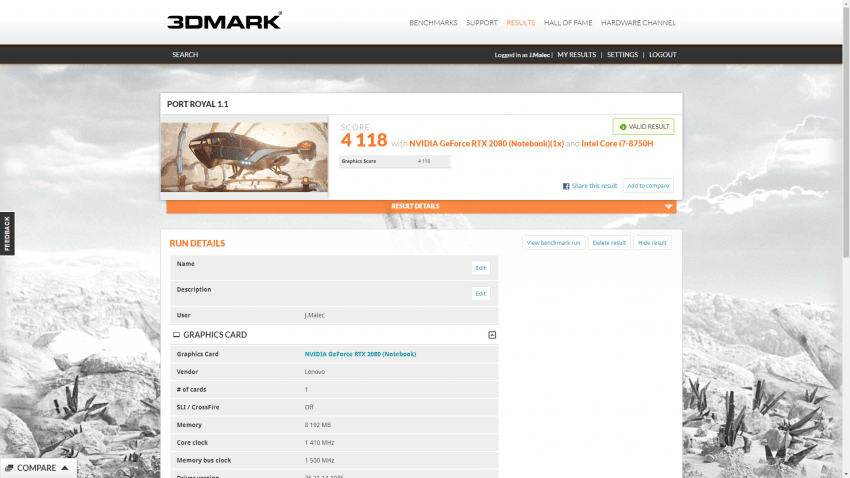Open the Feedback side tab
Screen dimensions: 850x478
click(7, 234)
